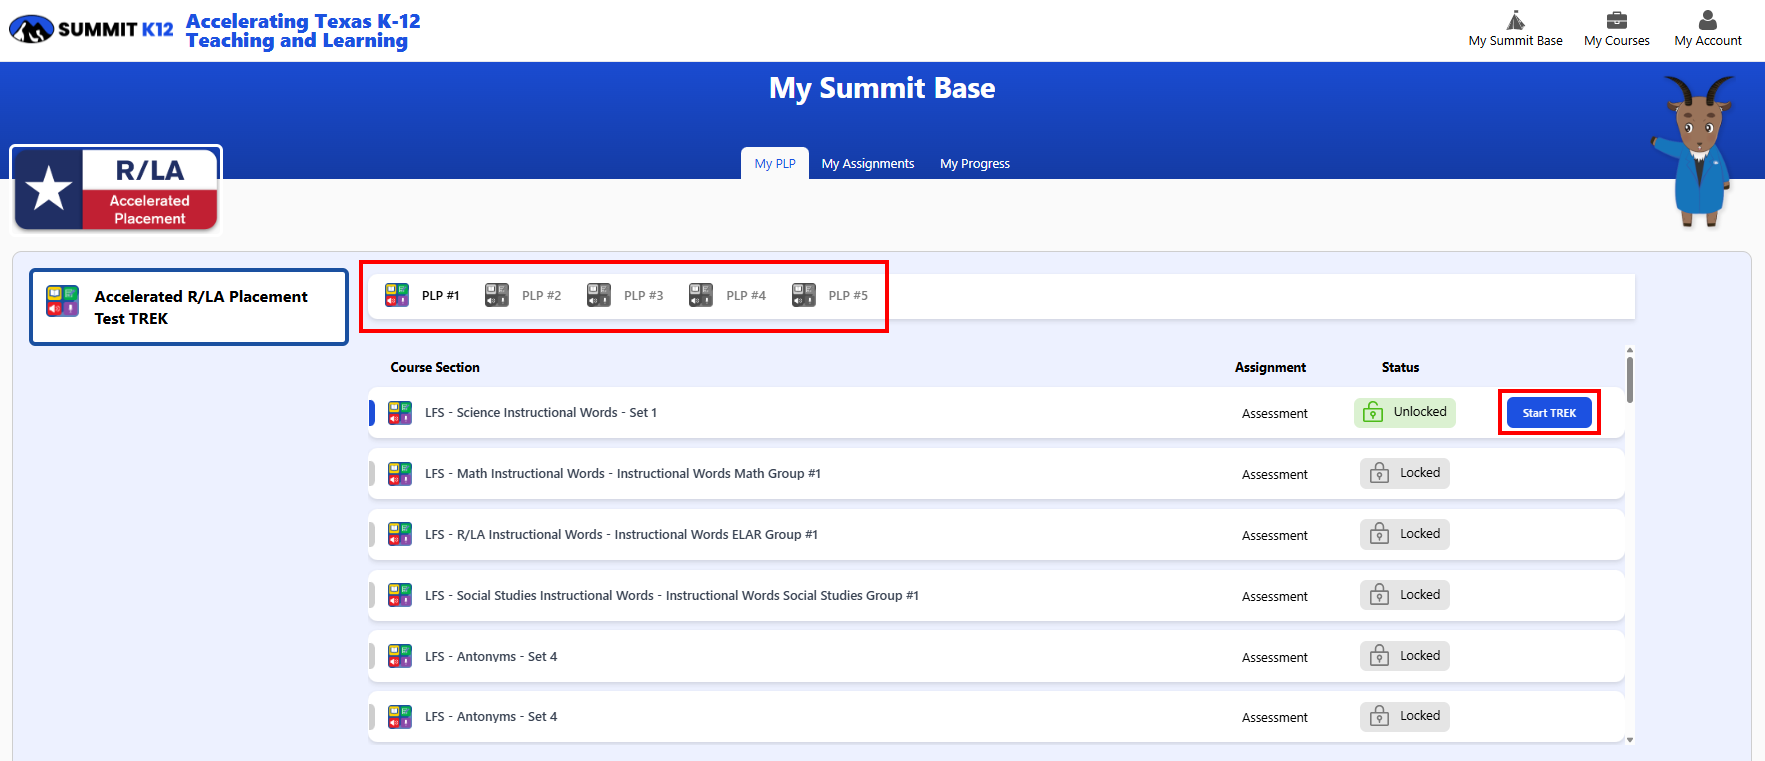Click the "My Summit Base" page heading
The height and width of the screenshot is (761, 1765).
(x=882, y=88)
